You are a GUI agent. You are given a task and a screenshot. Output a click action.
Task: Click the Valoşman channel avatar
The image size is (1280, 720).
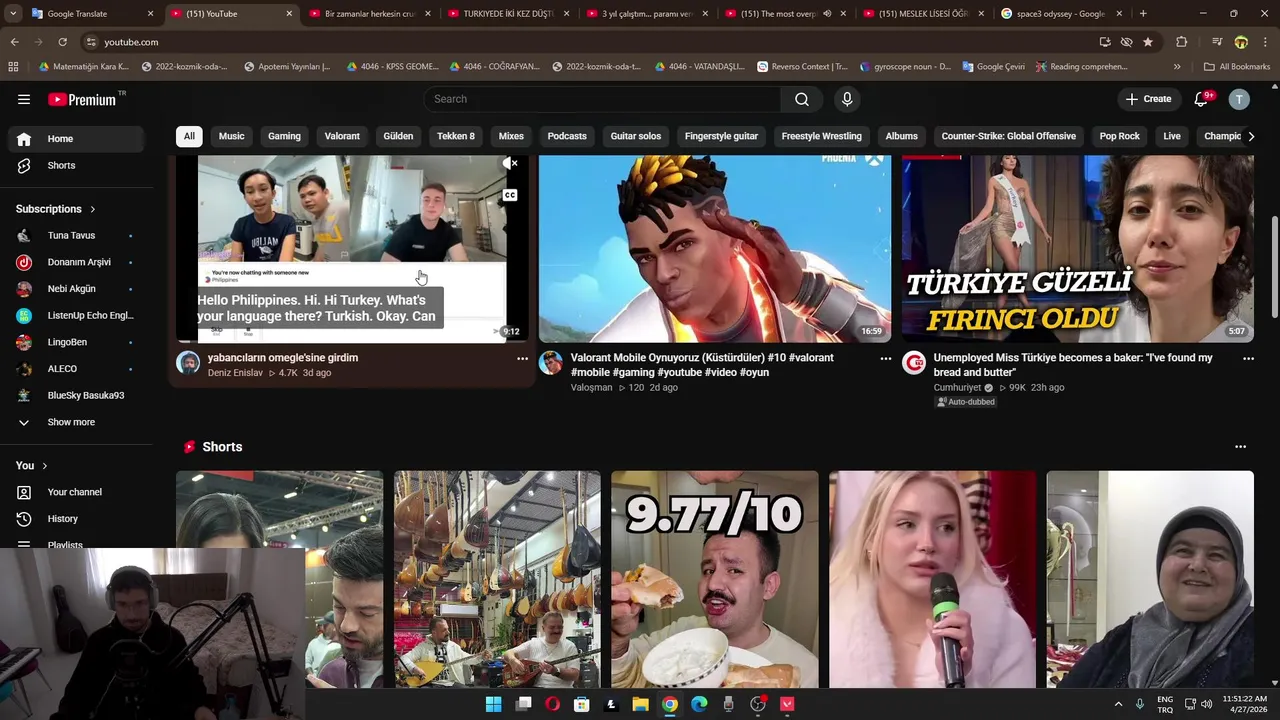(551, 363)
